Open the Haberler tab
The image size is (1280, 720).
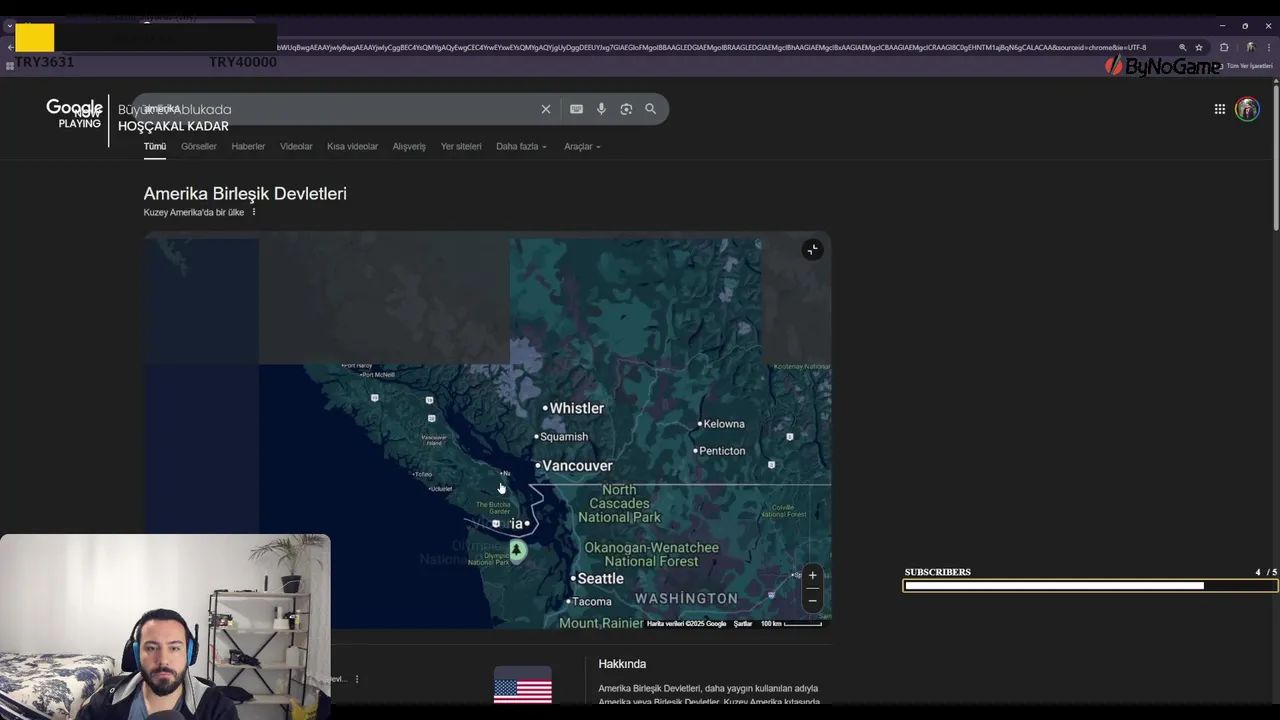[x=248, y=146]
